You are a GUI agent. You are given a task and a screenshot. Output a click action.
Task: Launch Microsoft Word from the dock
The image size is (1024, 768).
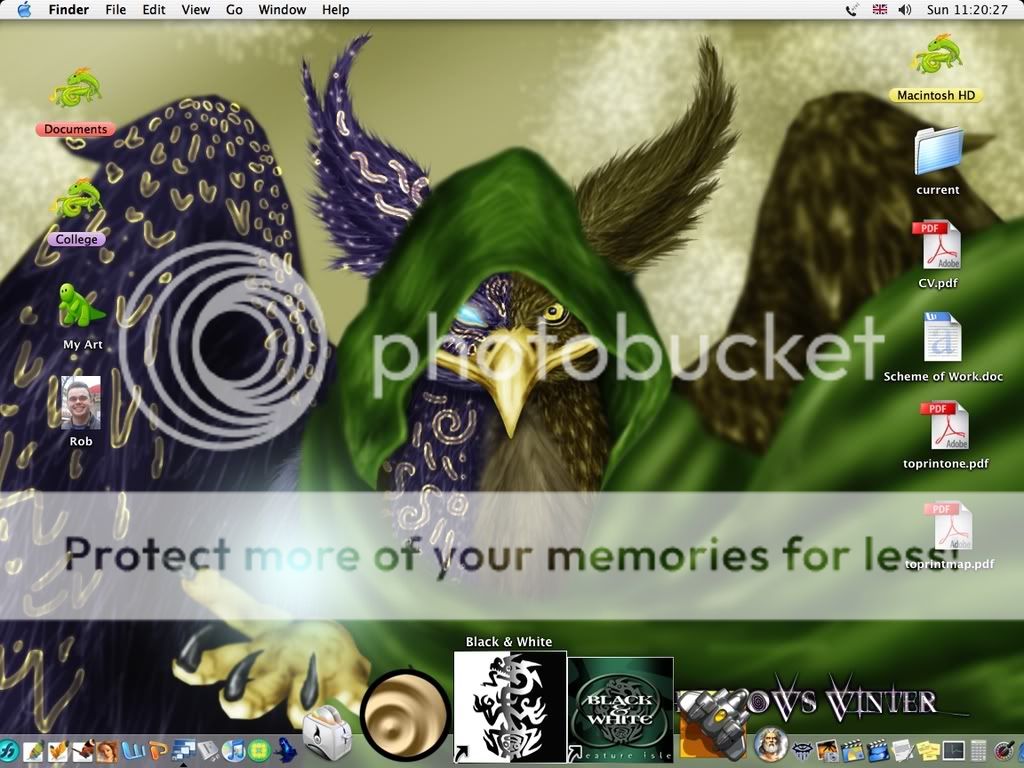[x=134, y=750]
